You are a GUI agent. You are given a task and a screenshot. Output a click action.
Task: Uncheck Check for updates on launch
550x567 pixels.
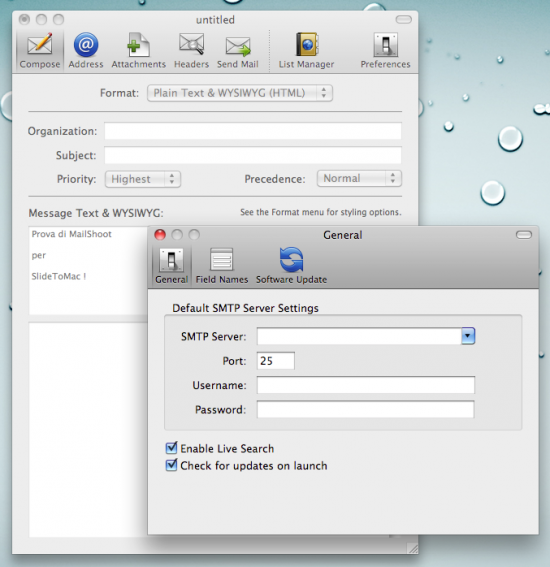(171, 465)
